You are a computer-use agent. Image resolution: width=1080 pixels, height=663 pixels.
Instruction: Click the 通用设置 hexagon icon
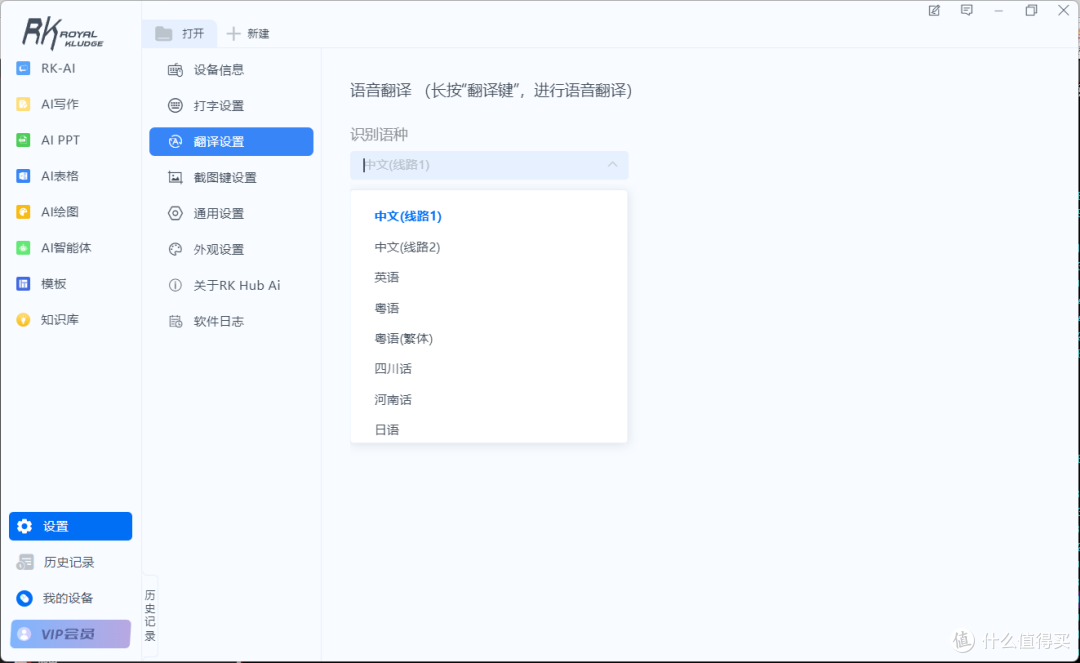tap(176, 213)
